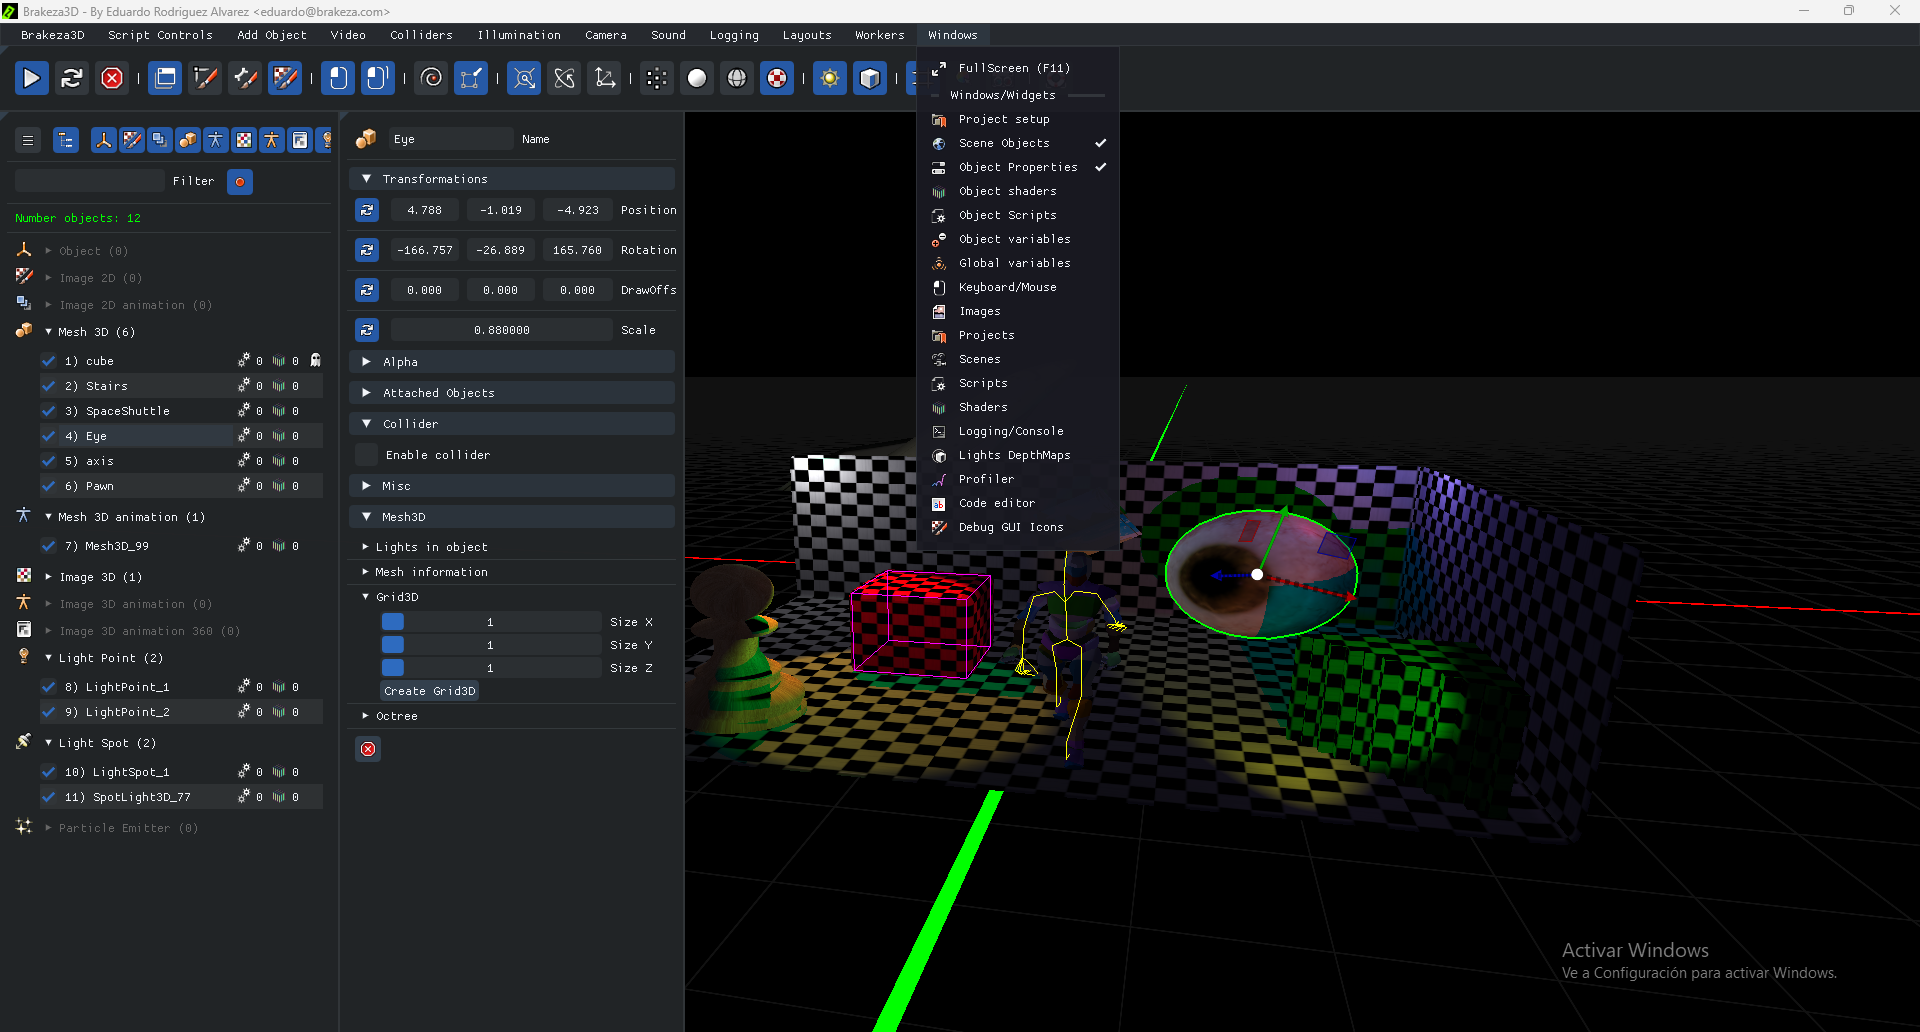The image size is (1920, 1032).
Task: Click the Size X slider
Action: pyautogui.click(x=490, y=622)
